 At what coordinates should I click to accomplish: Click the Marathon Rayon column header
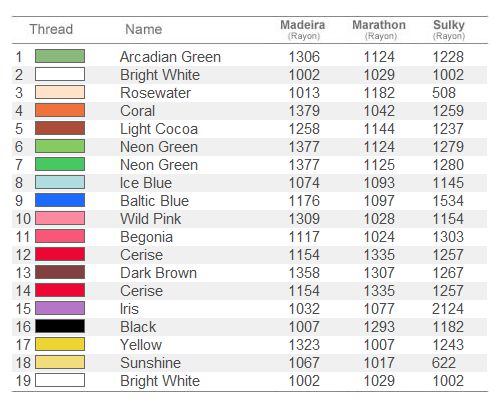(x=379, y=29)
